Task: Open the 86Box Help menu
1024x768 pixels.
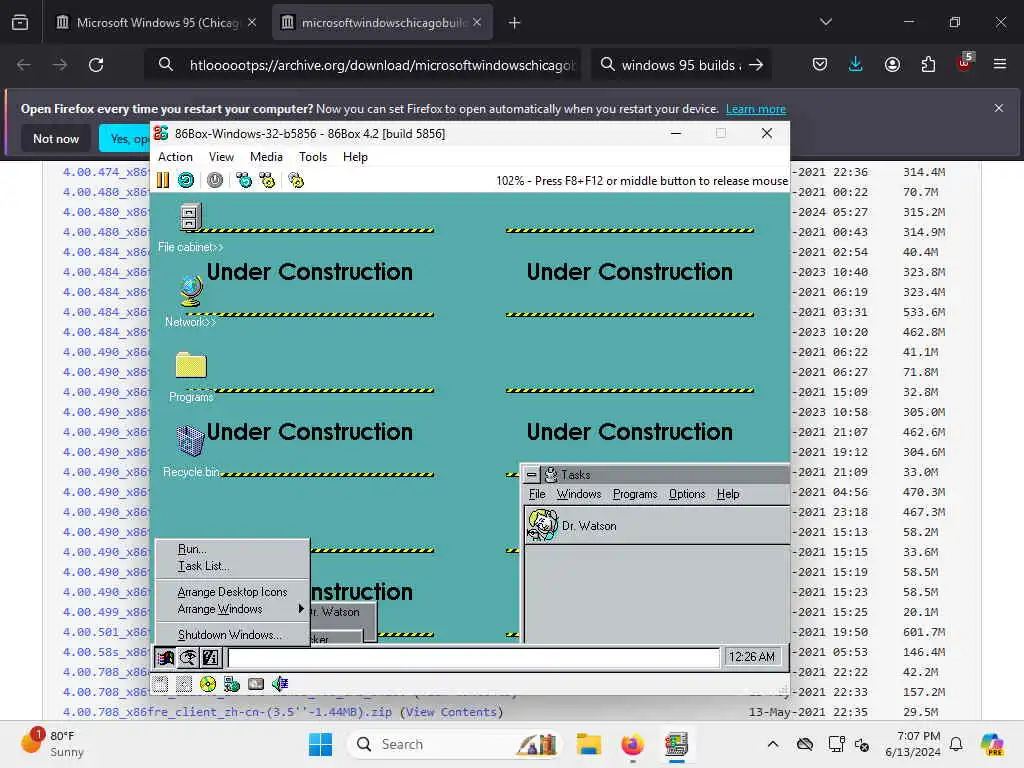Action: pyautogui.click(x=355, y=157)
